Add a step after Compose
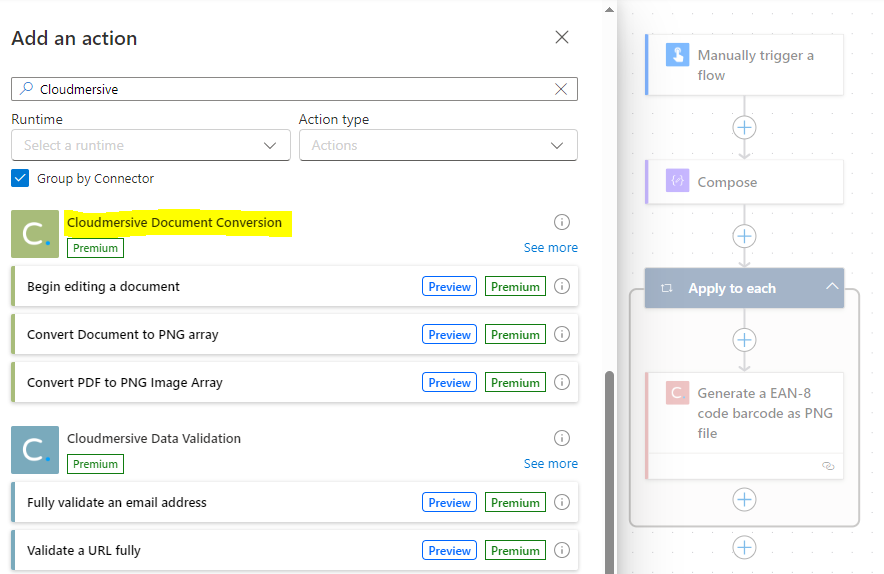884x574 pixels. 744,236
